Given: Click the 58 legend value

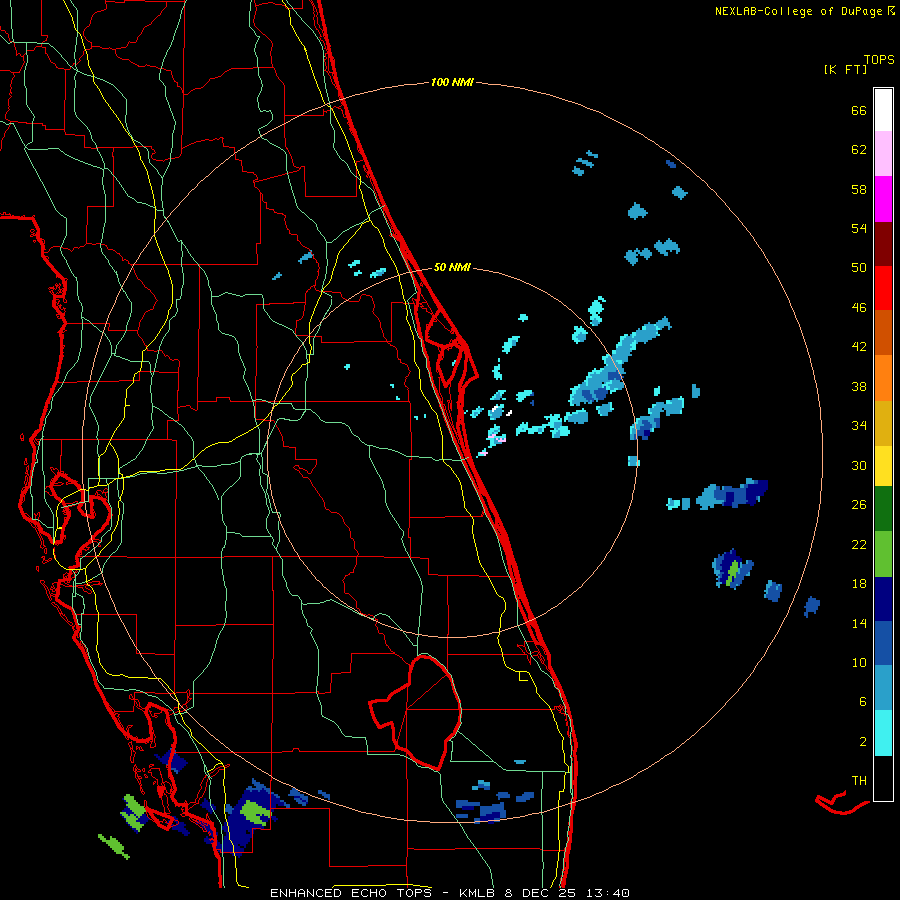Looking at the screenshot, I should pos(859,189).
